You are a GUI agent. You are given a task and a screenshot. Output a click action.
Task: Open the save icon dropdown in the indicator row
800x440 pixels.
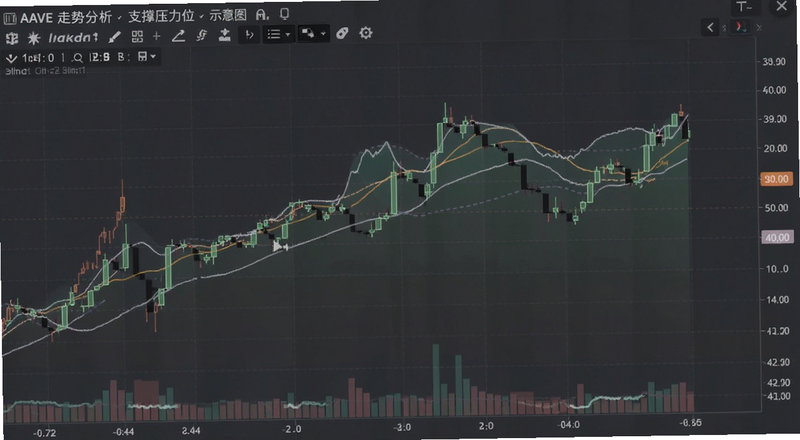click(147, 56)
